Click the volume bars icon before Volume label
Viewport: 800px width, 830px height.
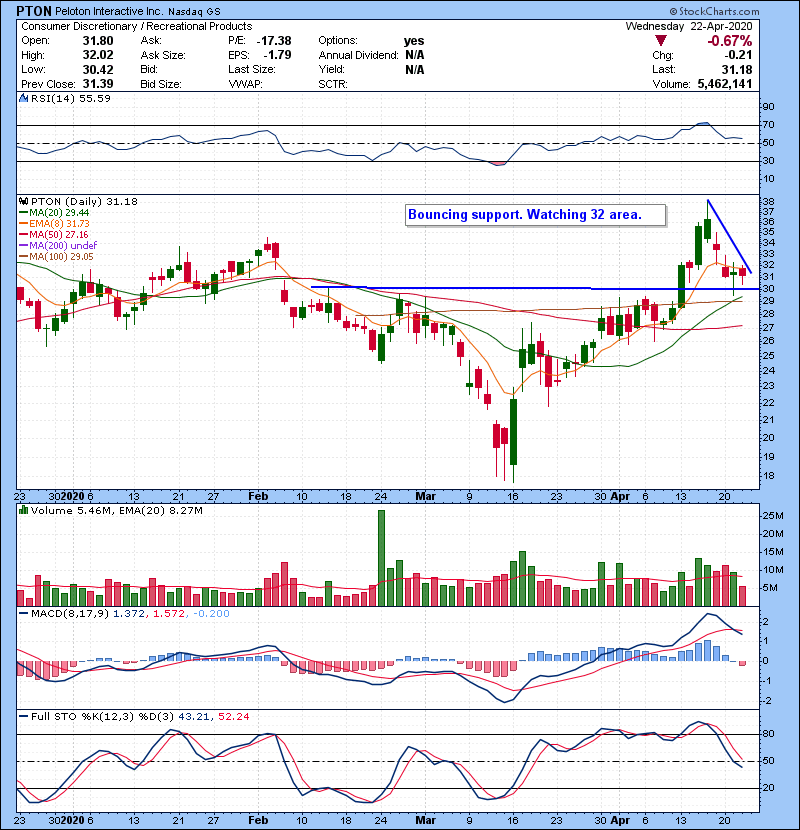coord(23,510)
